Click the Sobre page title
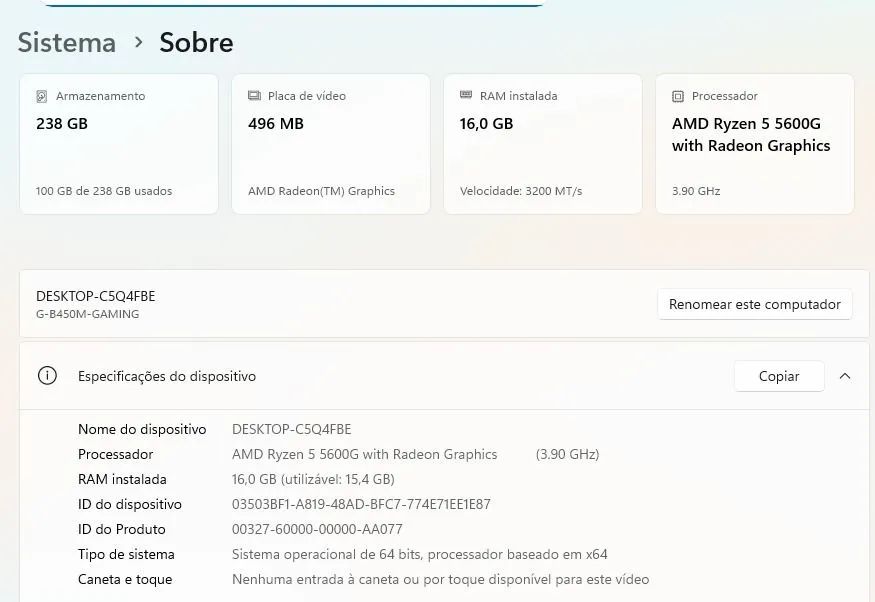 (196, 42)
